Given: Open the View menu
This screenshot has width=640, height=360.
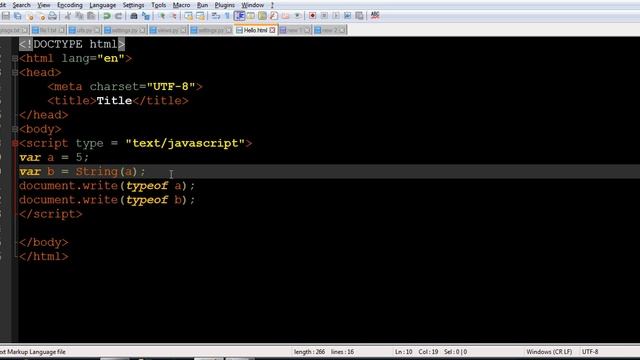Looking at the screenshot, I should tap(44, 5).
